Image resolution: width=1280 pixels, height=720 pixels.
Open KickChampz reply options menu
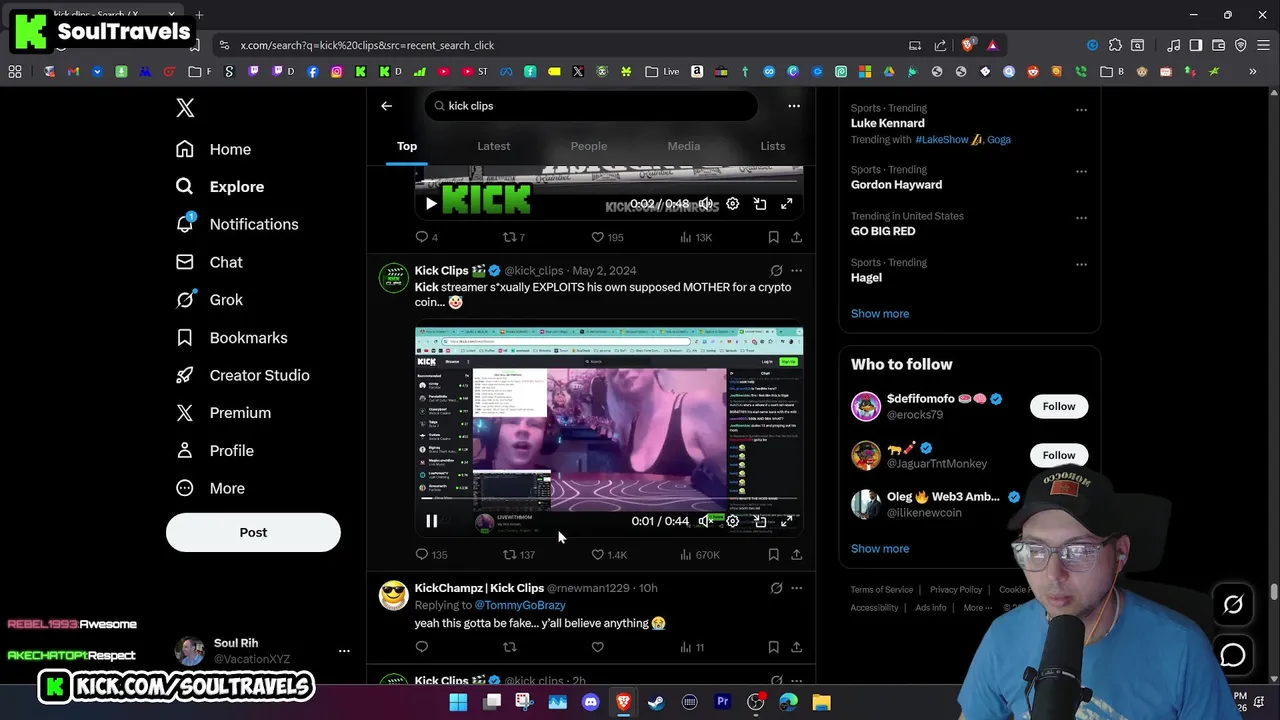coord(796,588)
